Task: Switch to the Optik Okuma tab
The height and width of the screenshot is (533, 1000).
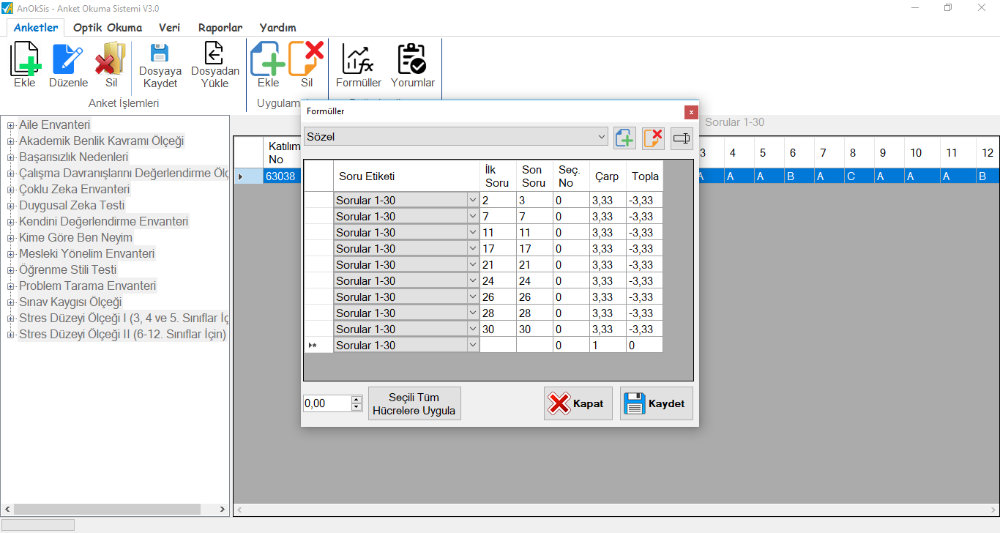Action: click(x=108, y=28)
